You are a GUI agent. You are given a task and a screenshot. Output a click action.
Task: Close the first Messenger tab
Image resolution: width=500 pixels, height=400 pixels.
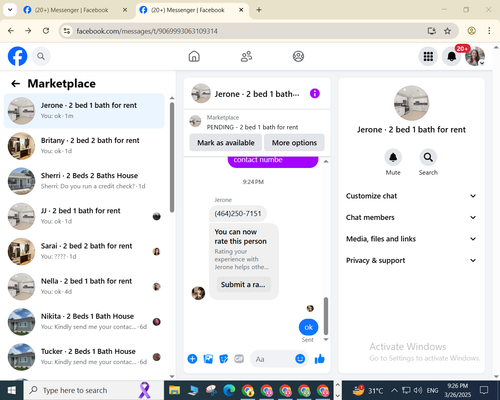coord(125,10)
